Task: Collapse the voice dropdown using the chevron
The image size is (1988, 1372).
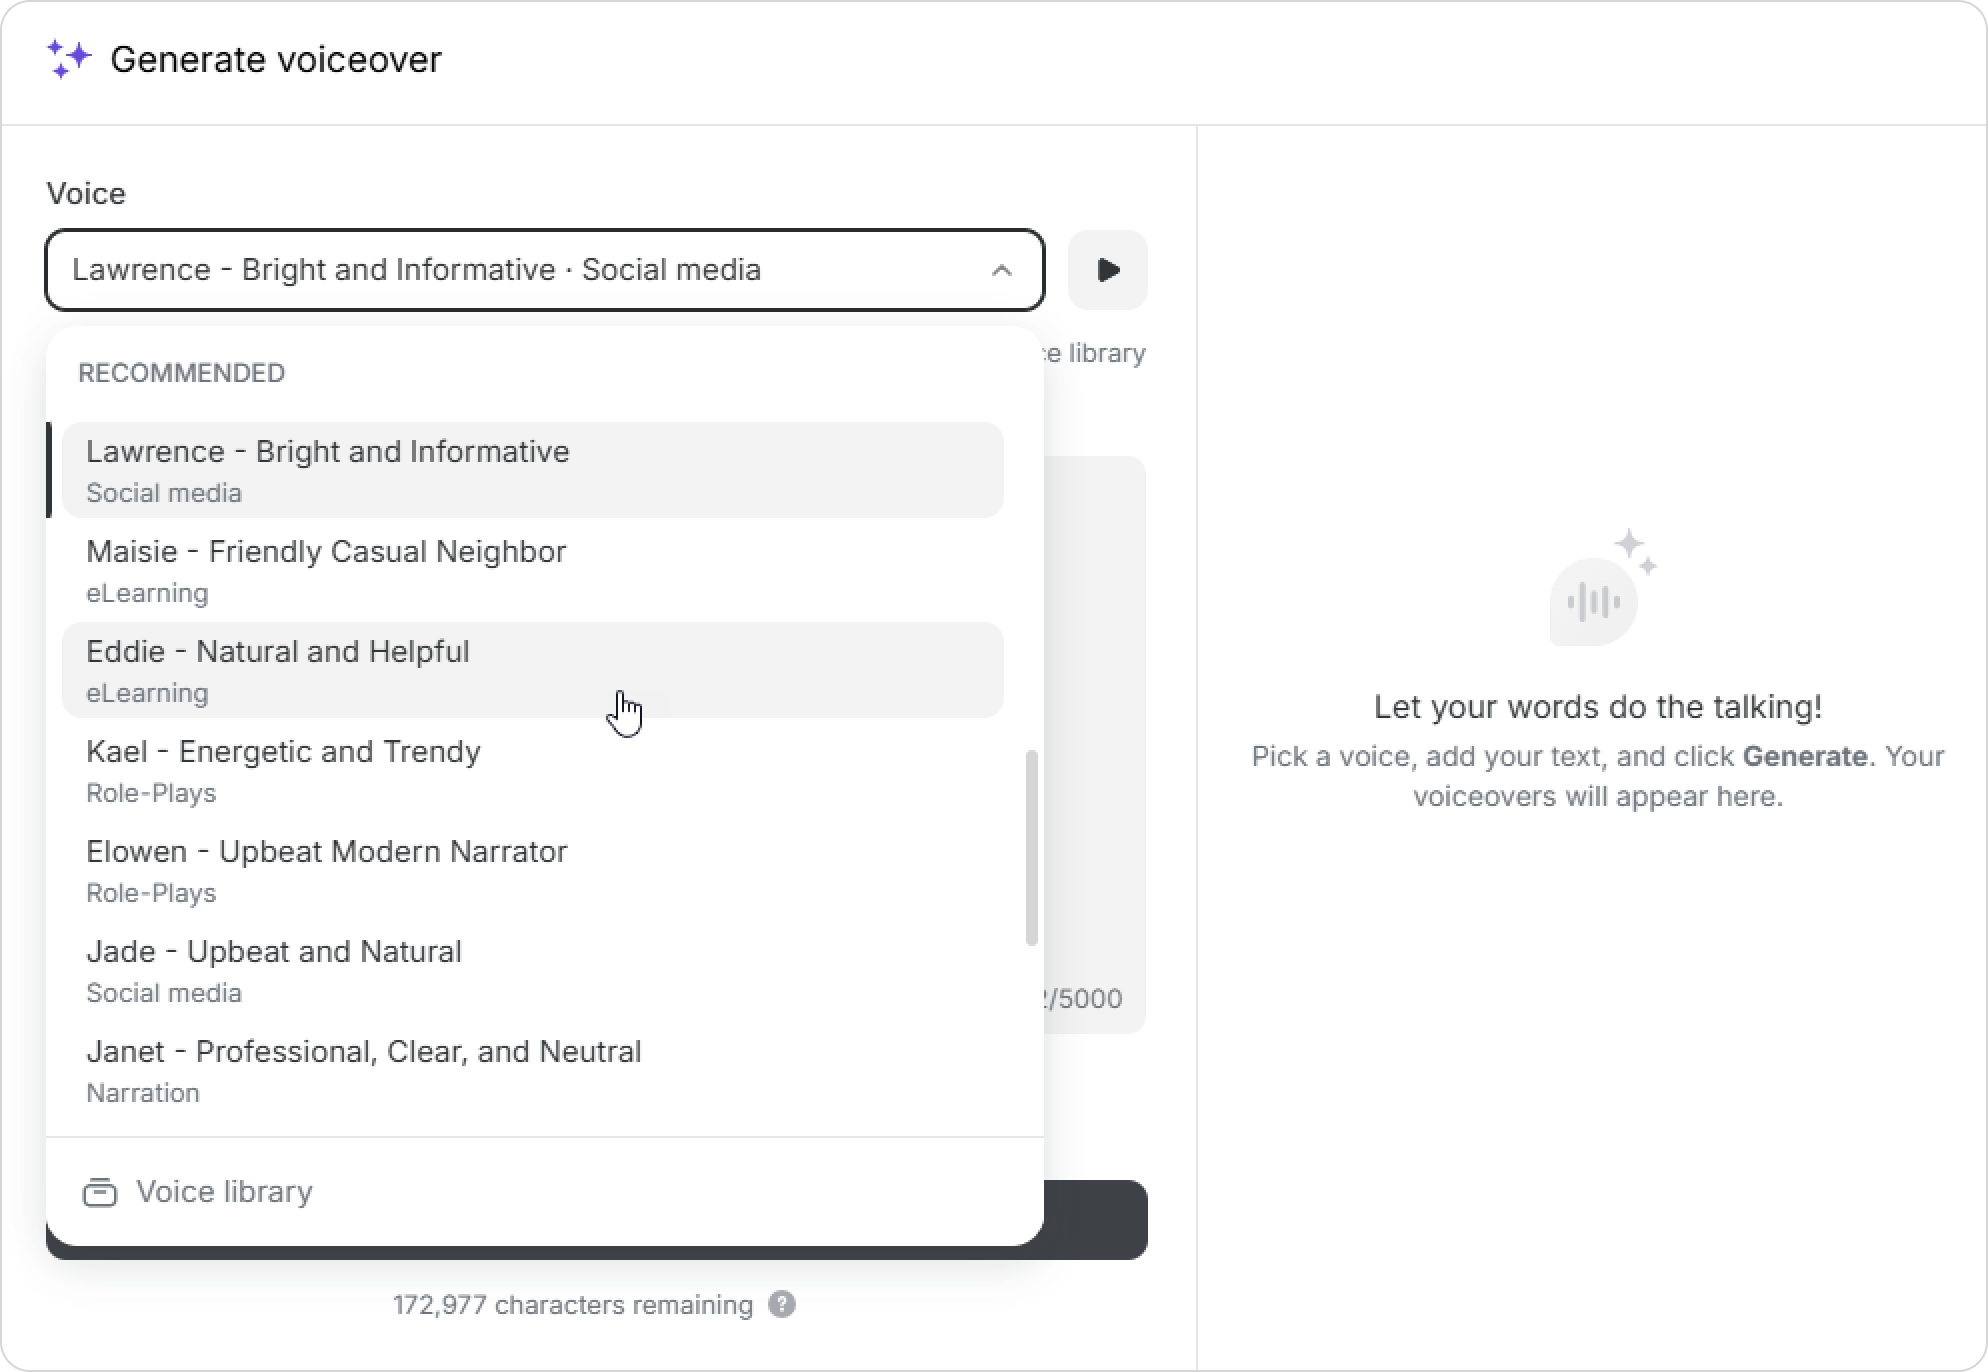Action: pyautogui.click(x=1001, y=270)
